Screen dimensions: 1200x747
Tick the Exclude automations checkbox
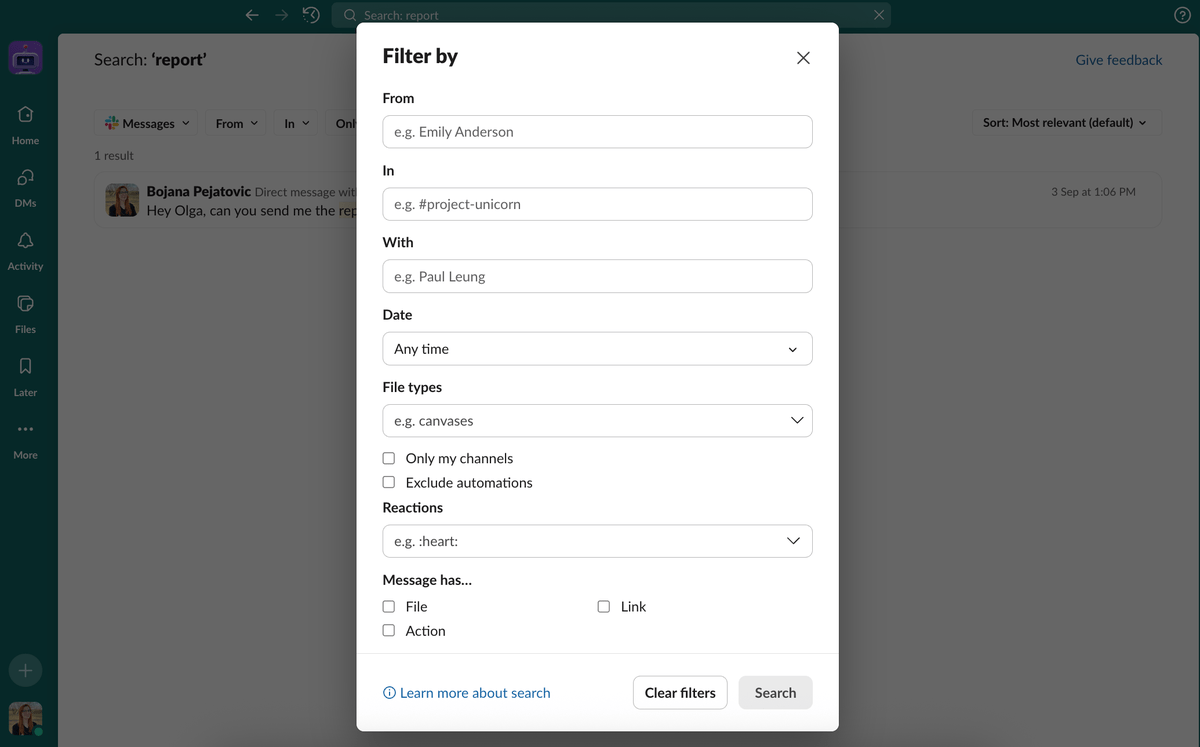(x=389, y=482)
